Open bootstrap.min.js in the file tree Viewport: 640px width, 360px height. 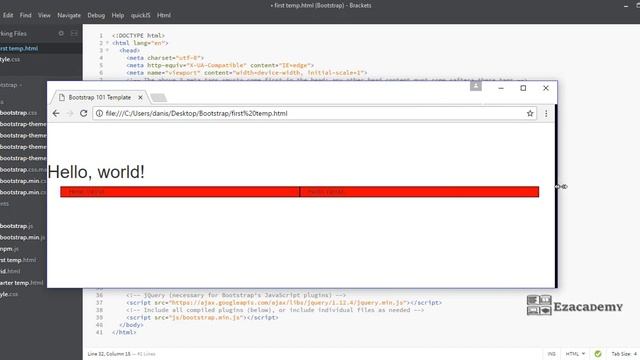[x=22, y=237]
